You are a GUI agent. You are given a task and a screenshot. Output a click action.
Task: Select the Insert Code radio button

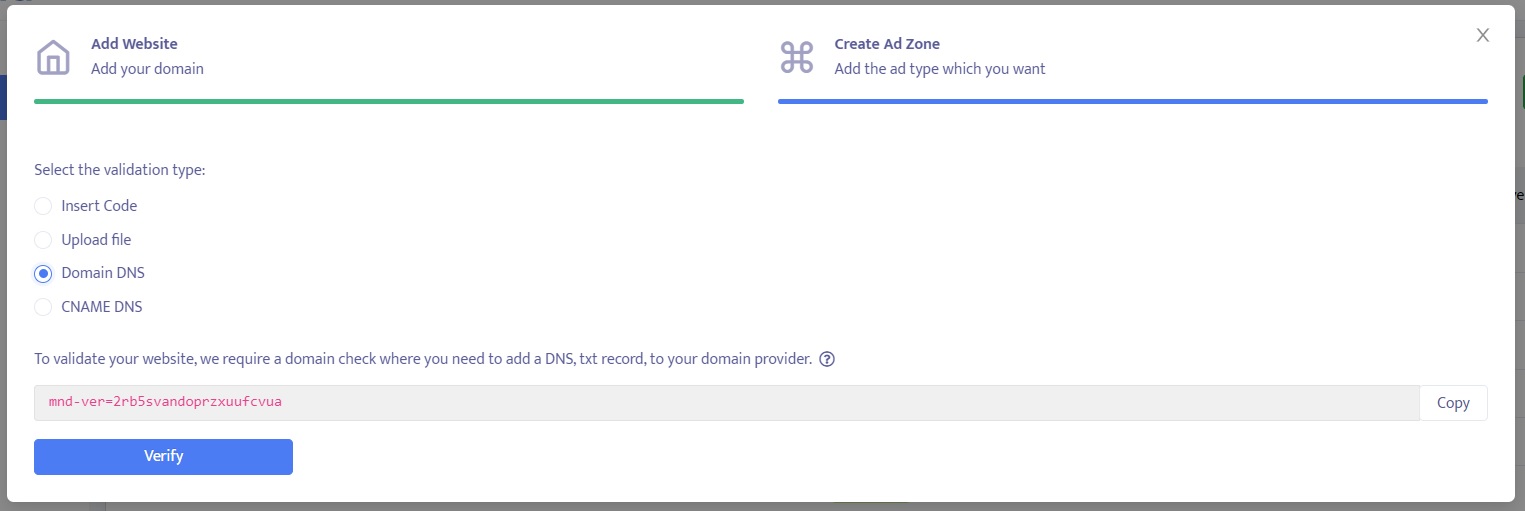tap(43, 206)
